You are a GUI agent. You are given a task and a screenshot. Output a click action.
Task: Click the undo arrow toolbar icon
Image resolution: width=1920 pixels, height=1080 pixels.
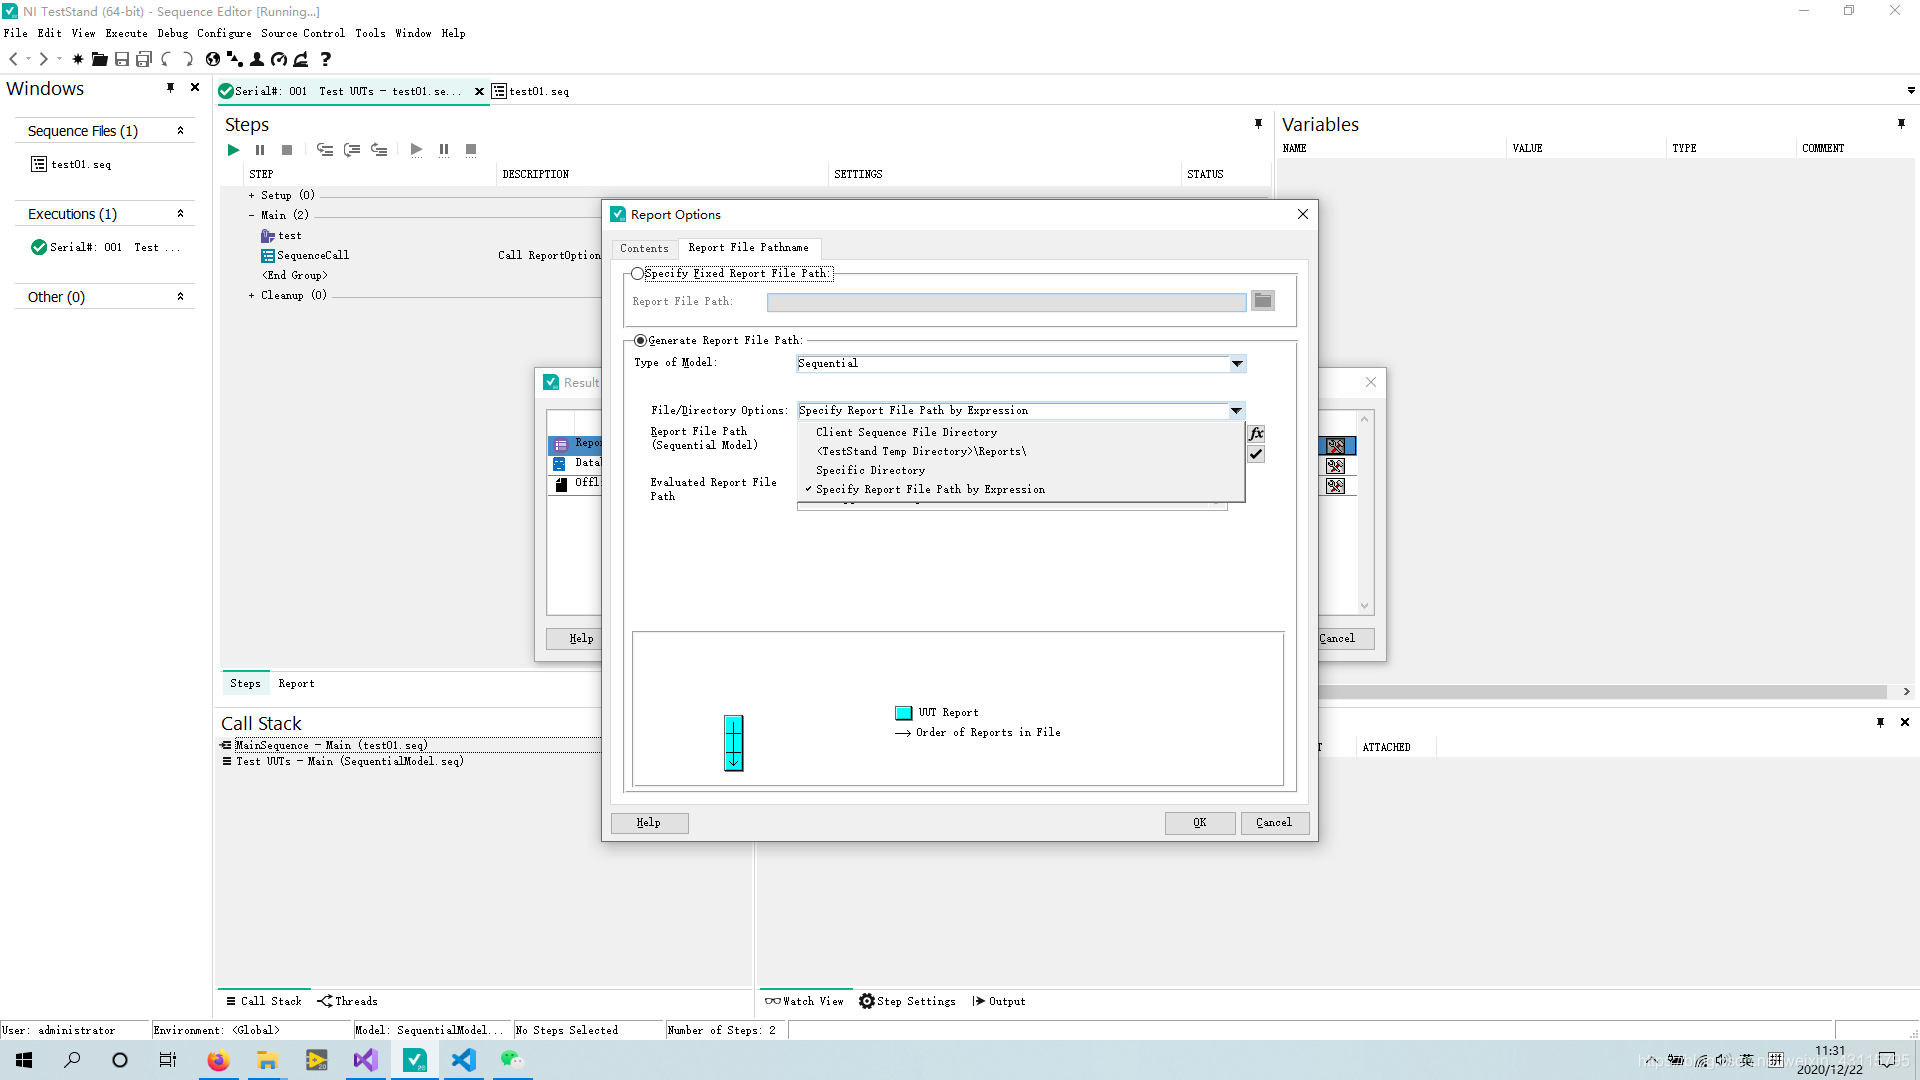[x=166, y=59]
